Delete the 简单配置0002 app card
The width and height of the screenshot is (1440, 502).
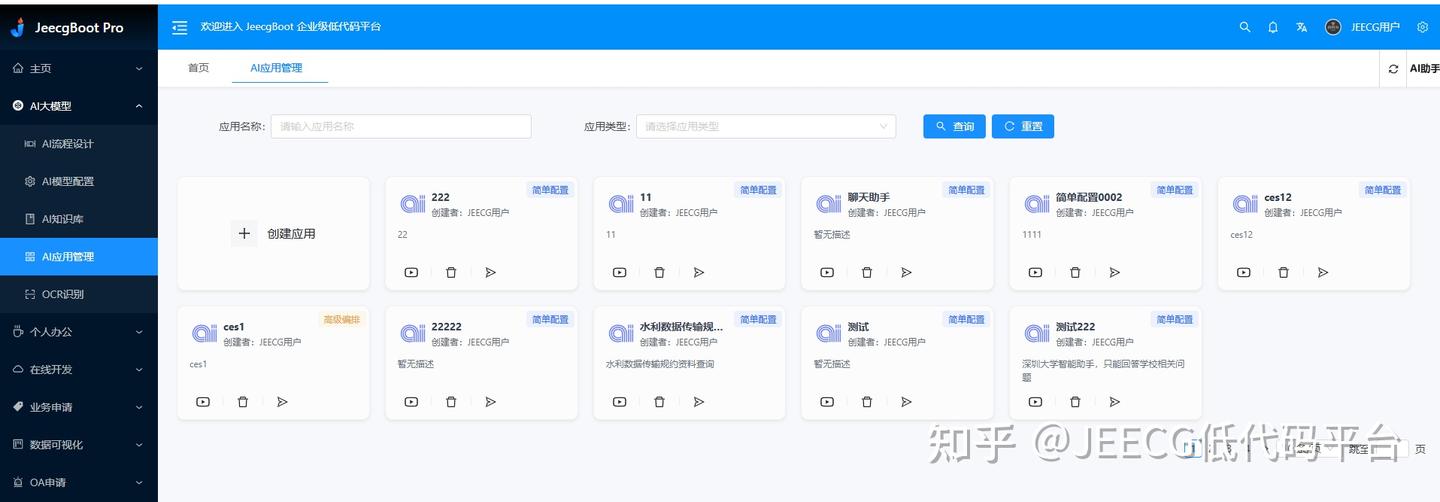click(x=1075, y=272)
